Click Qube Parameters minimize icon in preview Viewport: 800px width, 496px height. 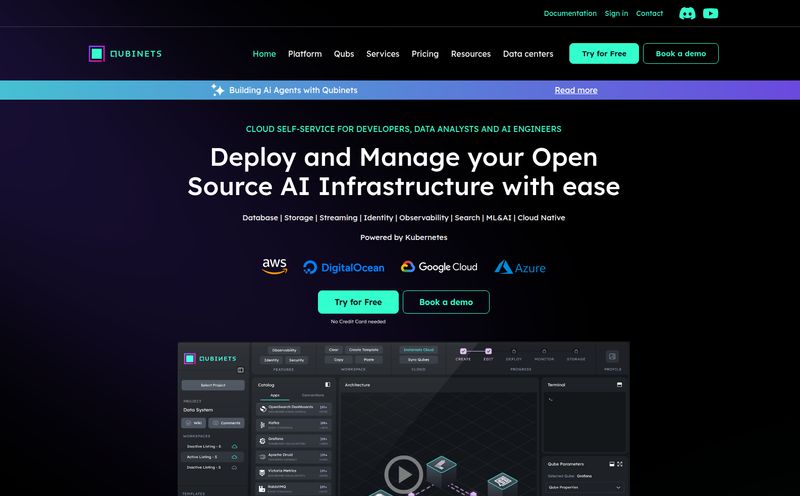tap(612, 464)
